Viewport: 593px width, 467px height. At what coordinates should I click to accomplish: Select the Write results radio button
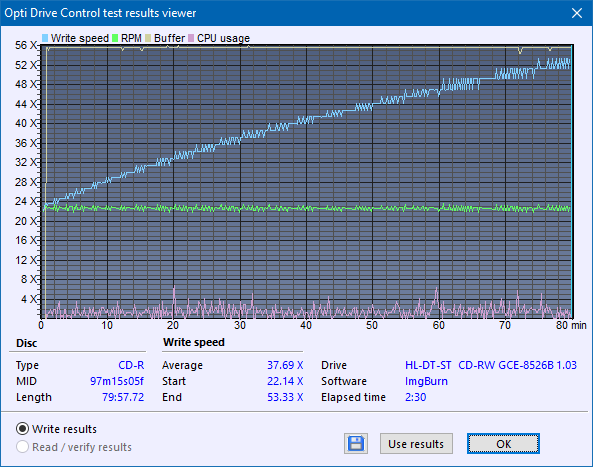22,429
